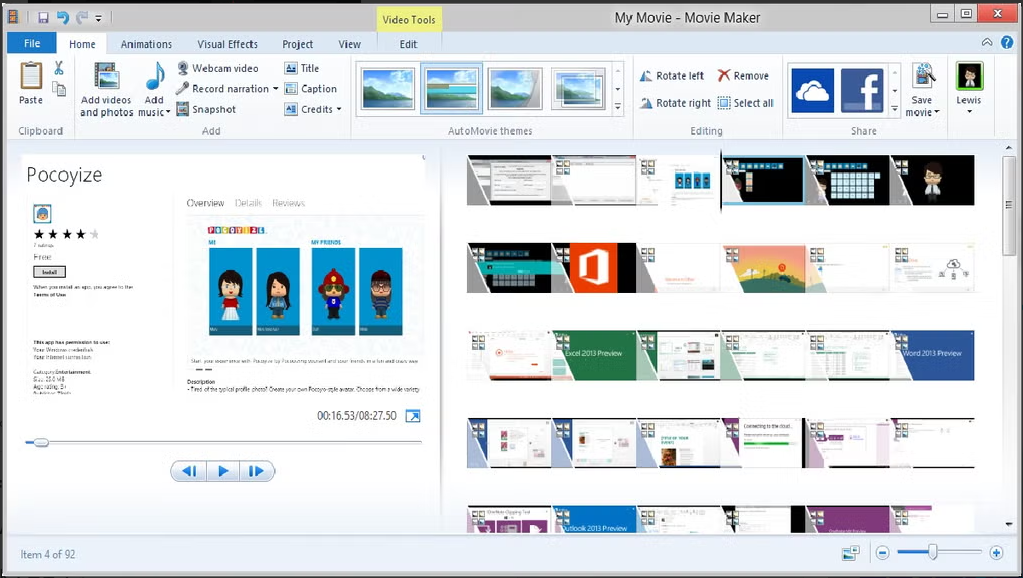The width and height of the screenshot is (1023, 578).
Task: Add Credits to the movie
Action: click(309, 110)
